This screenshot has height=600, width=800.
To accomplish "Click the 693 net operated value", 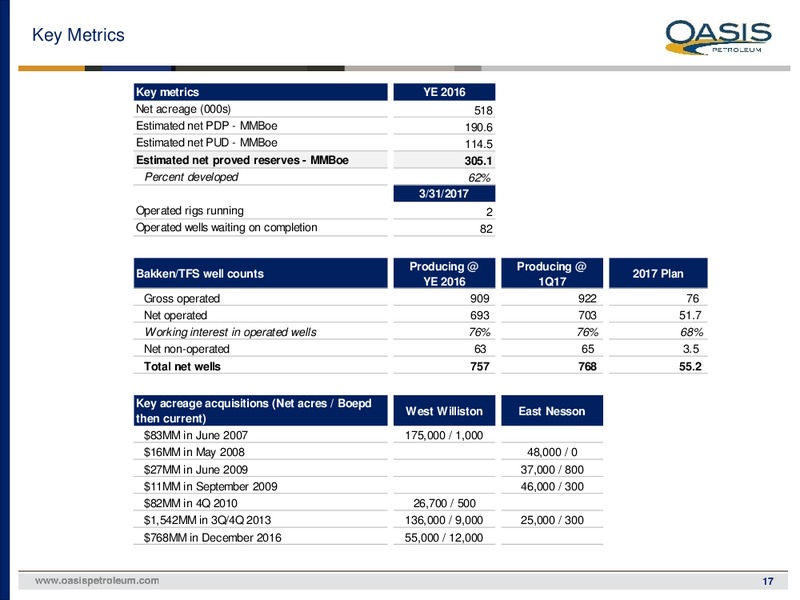I will click(x=480, y=315).
